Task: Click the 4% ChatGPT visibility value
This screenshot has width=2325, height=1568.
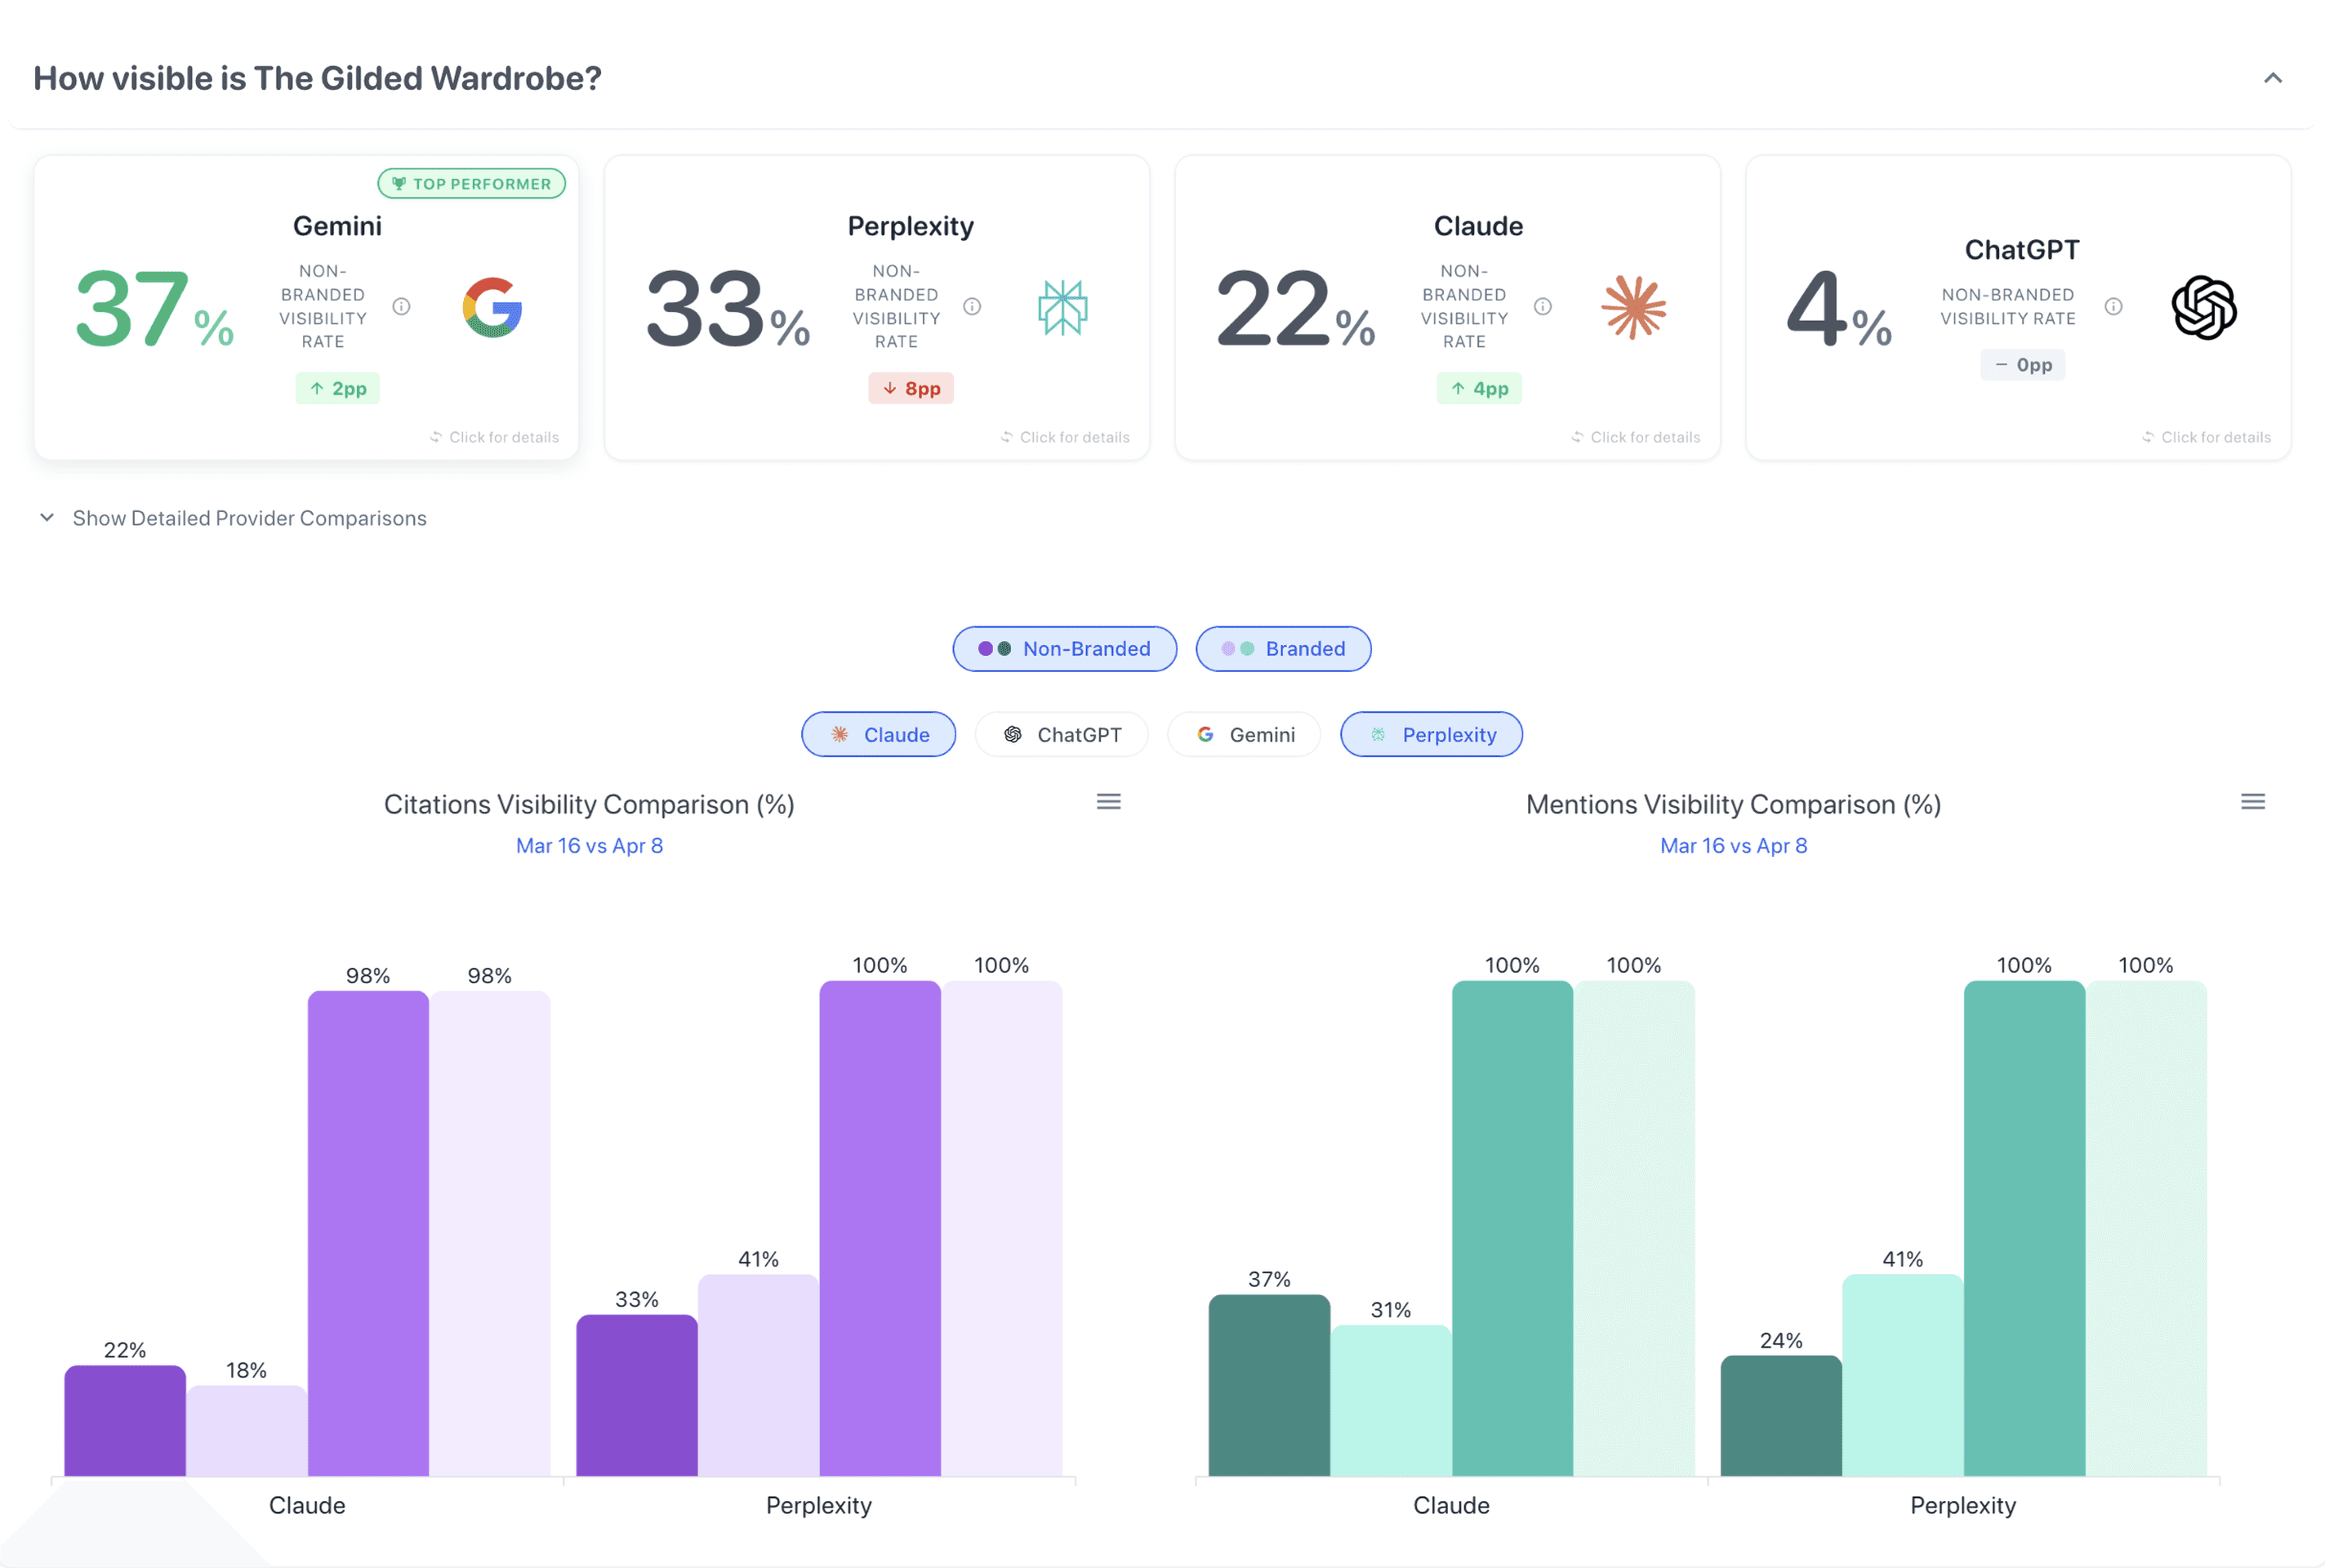Action: coord(1838,309)
